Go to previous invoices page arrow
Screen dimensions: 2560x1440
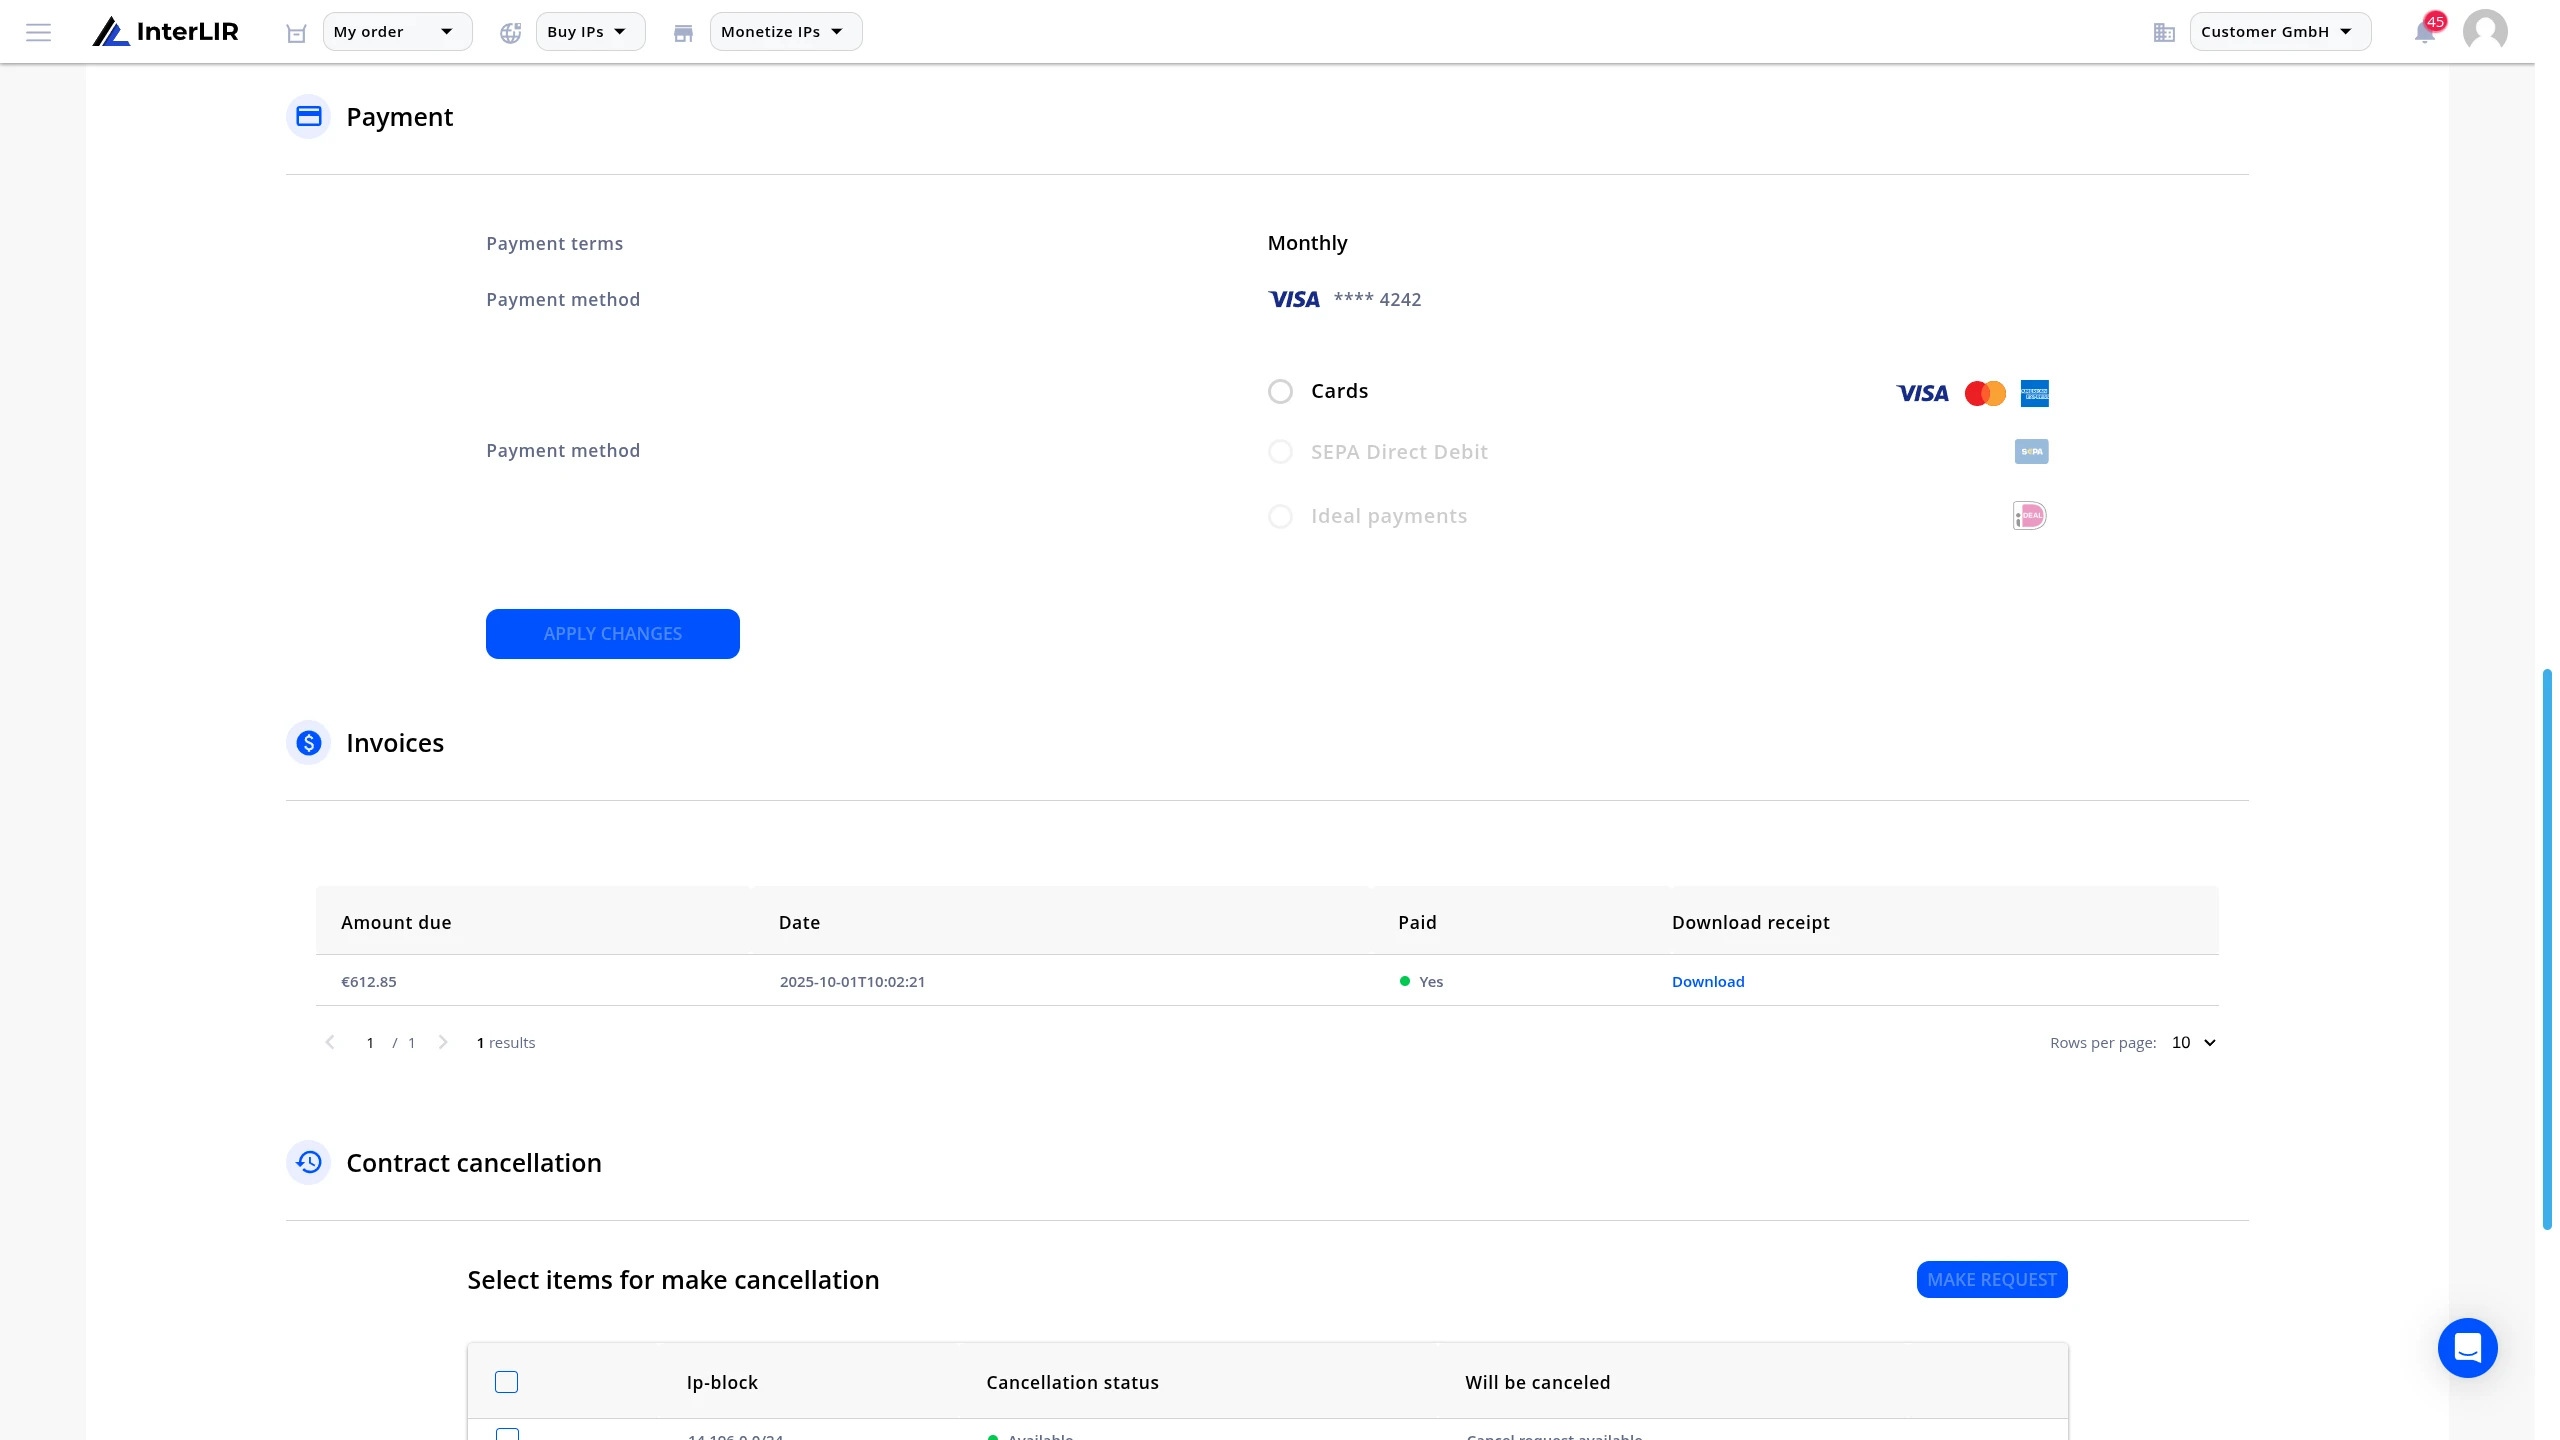[330, 1043]
